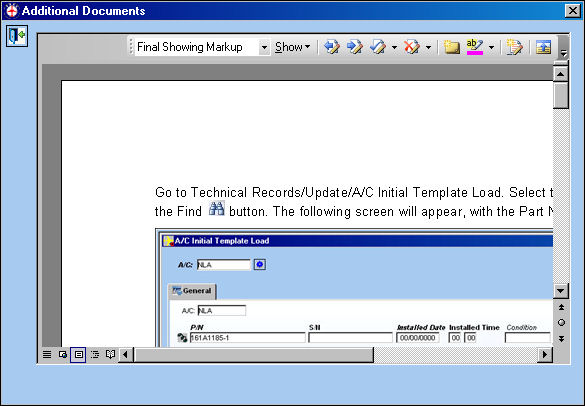
Task: Click the binoculars Find icon in document text
Action: (216, 209)
